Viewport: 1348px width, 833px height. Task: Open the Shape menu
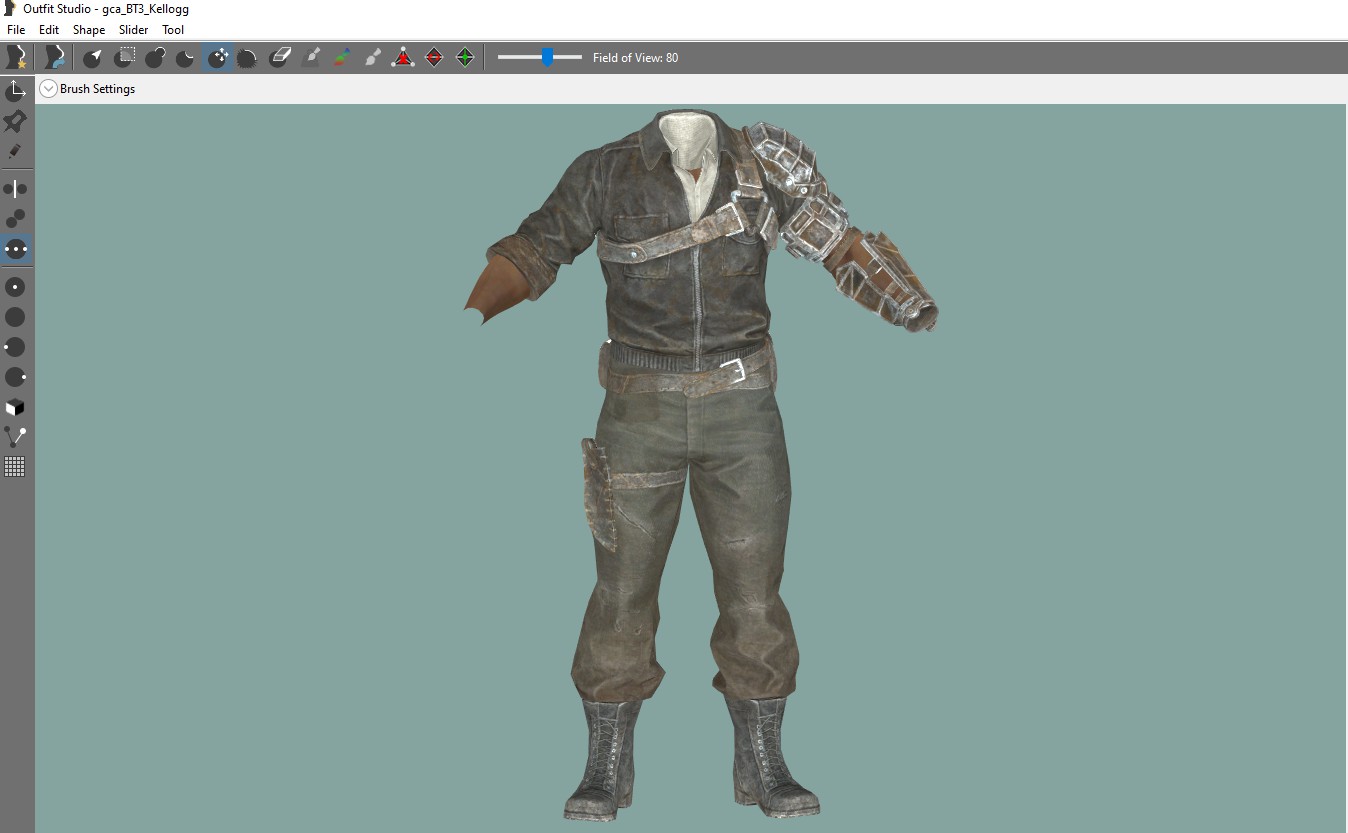click(x=88, y=30)
